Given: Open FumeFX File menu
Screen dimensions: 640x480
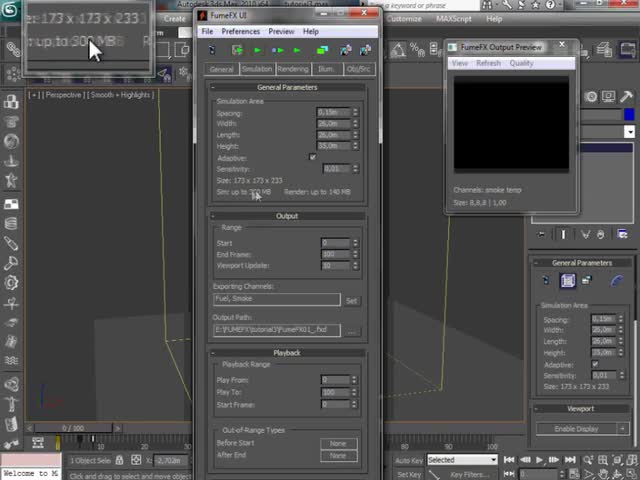Looking at the screenshot, I should pos(207,31).
